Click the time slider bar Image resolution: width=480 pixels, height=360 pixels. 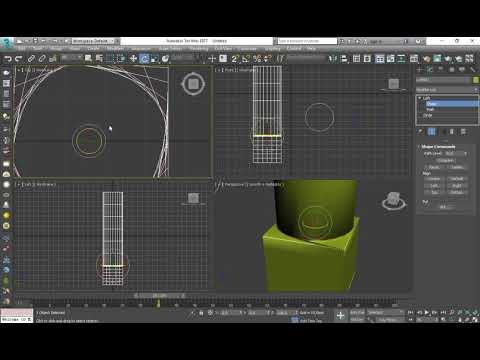click(160, 296)
